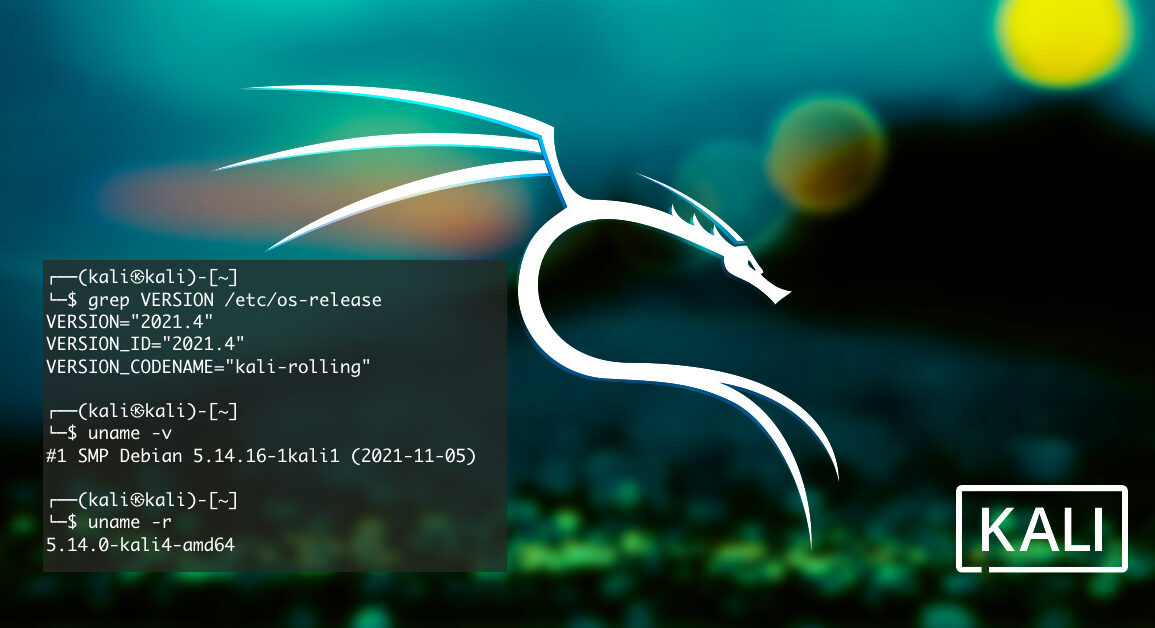Select the '5.14.0-kali4-amd64' kernel output
Viewport: 1155px width, 628px height.
pyautogui.click(x=140, y=545)
